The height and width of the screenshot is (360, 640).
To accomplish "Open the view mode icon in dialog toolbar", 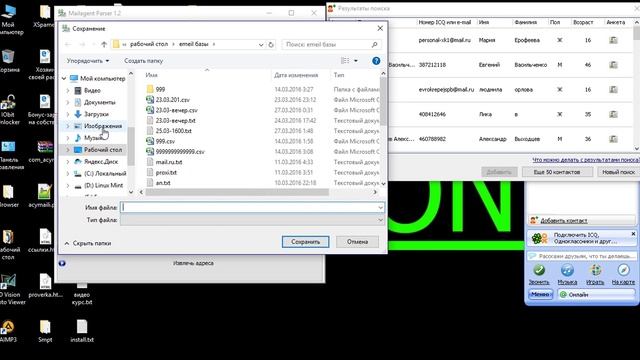I will 345,61.
